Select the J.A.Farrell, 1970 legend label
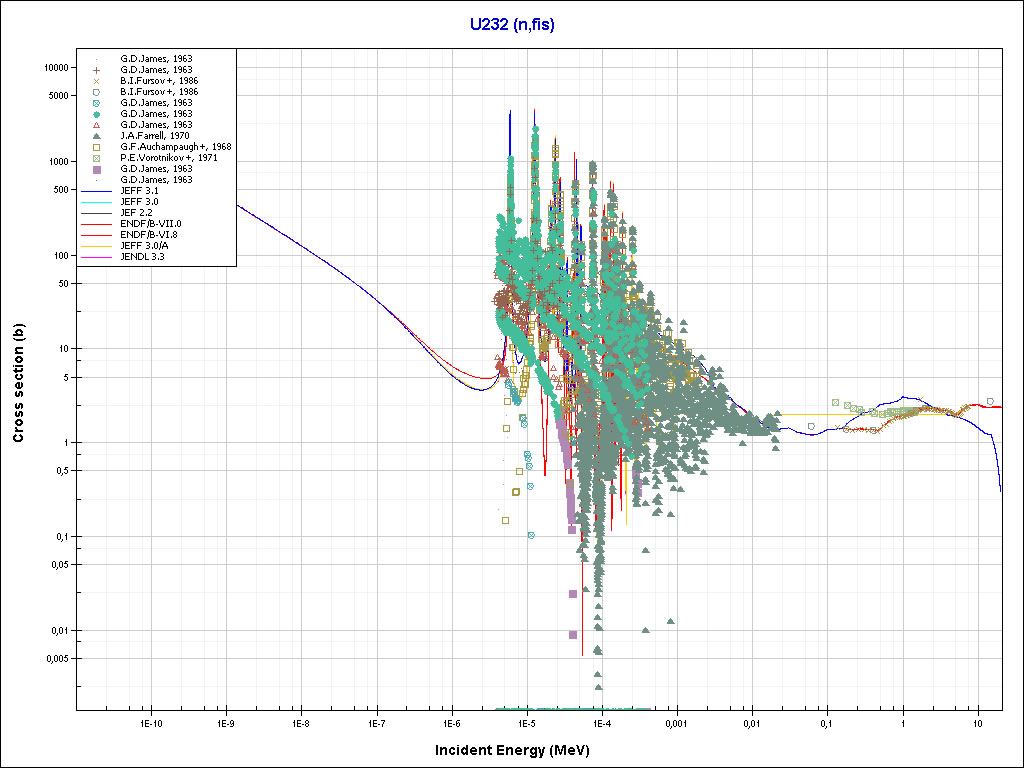1024x768 pixels. (x=154, y=136)
